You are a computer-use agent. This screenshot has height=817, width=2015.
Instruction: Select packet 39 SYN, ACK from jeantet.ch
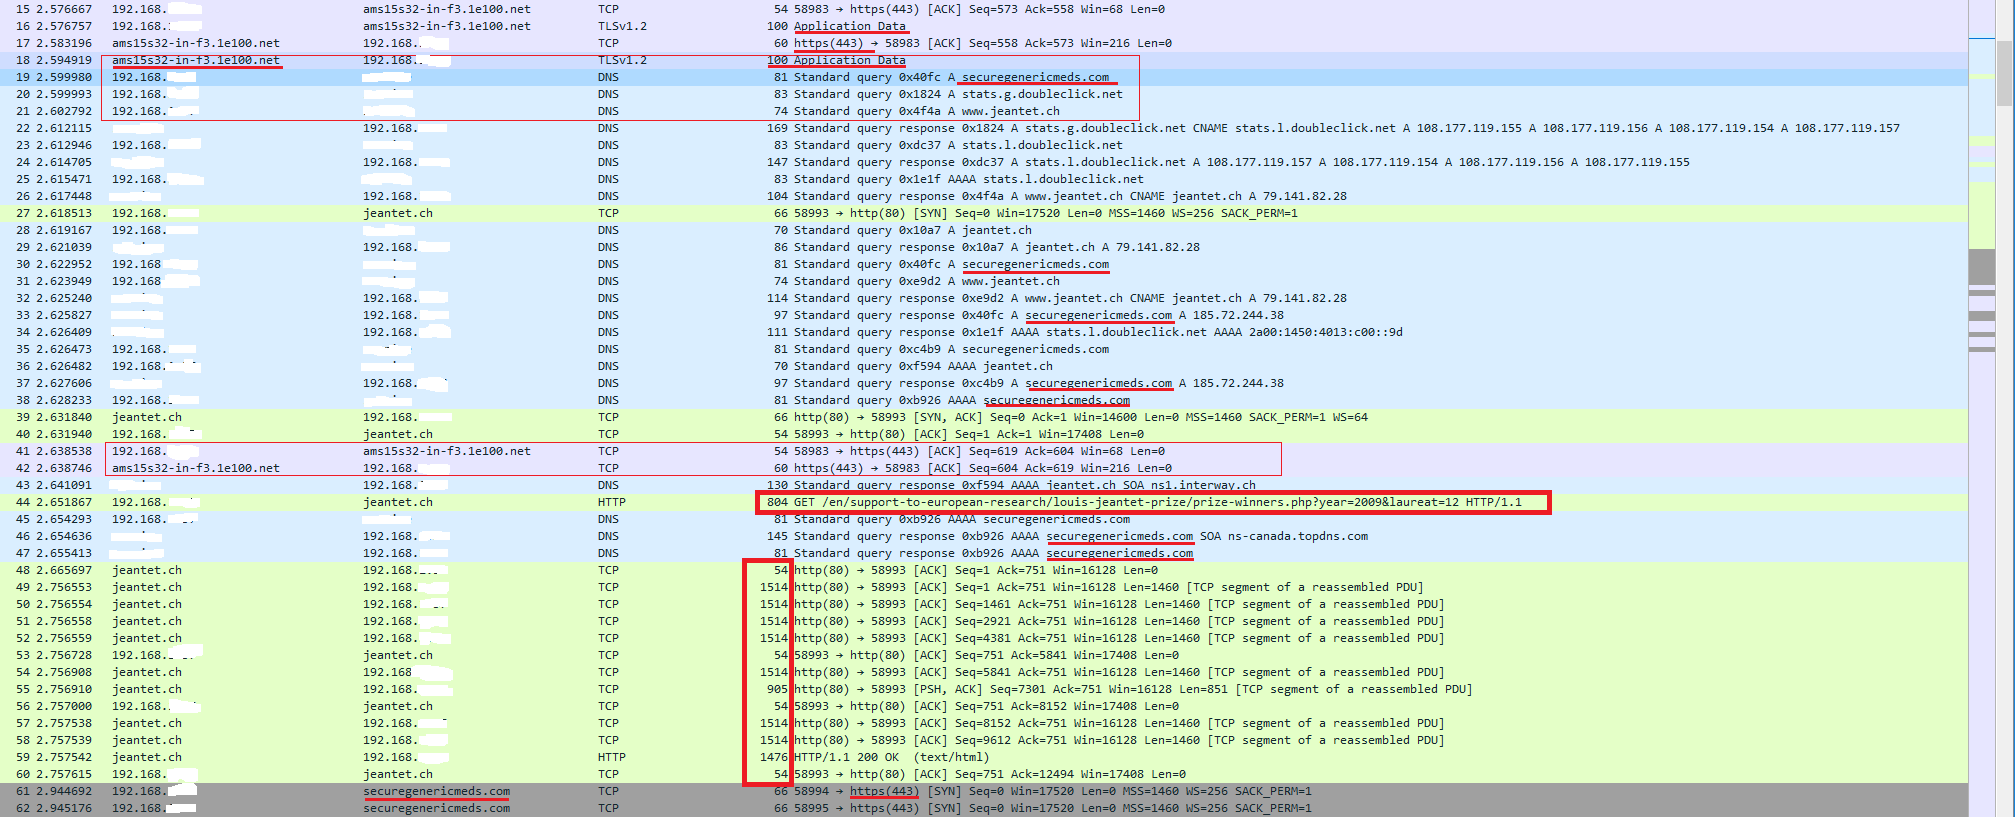[984, 417]
